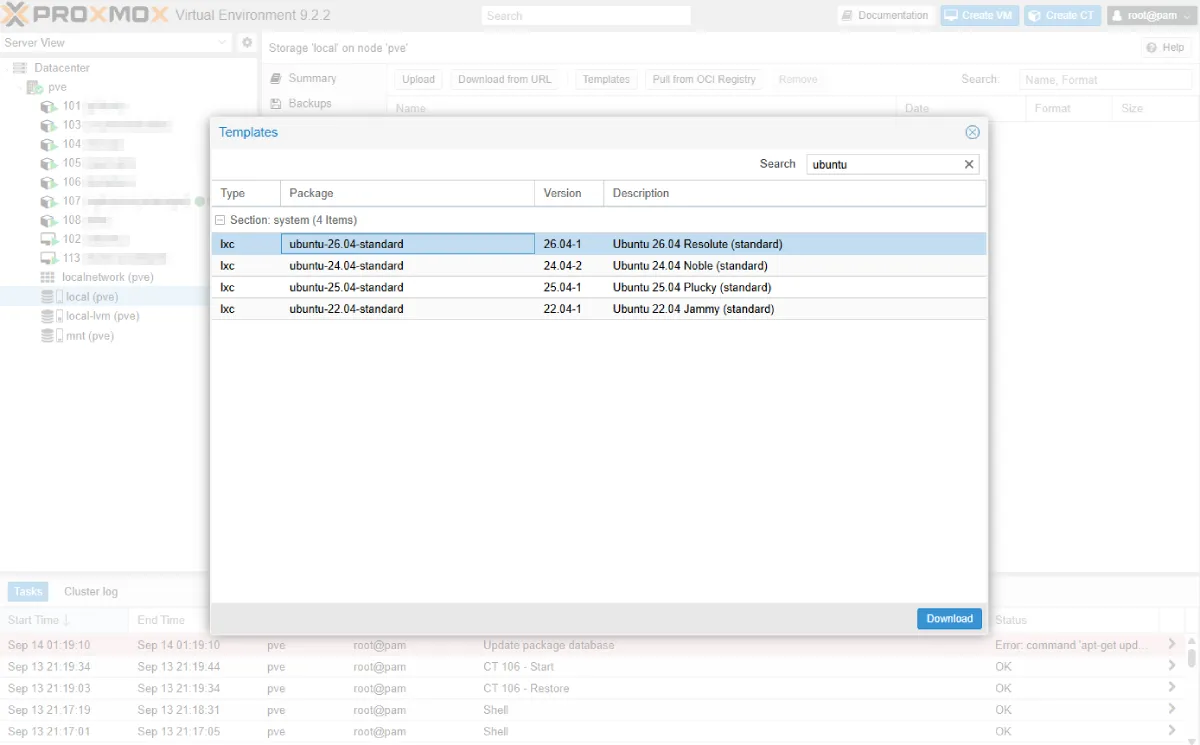1200x745 pixels.
Task: Click version 25.04-1 cell
Action: pyautogui.click(x=563, y=287)
